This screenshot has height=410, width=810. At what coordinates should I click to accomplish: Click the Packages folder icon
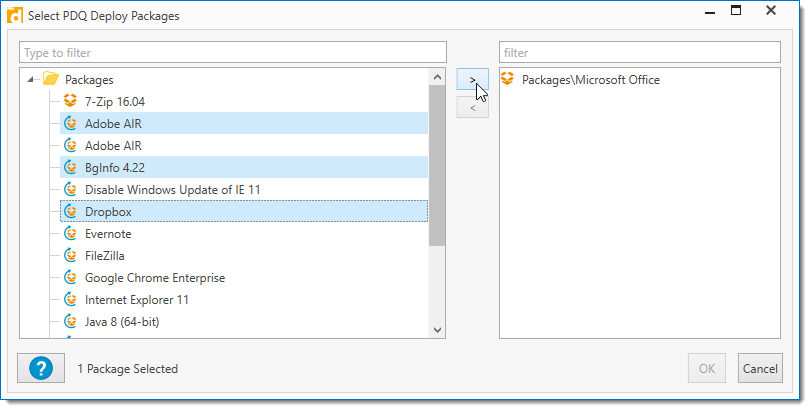coord(51,79)
